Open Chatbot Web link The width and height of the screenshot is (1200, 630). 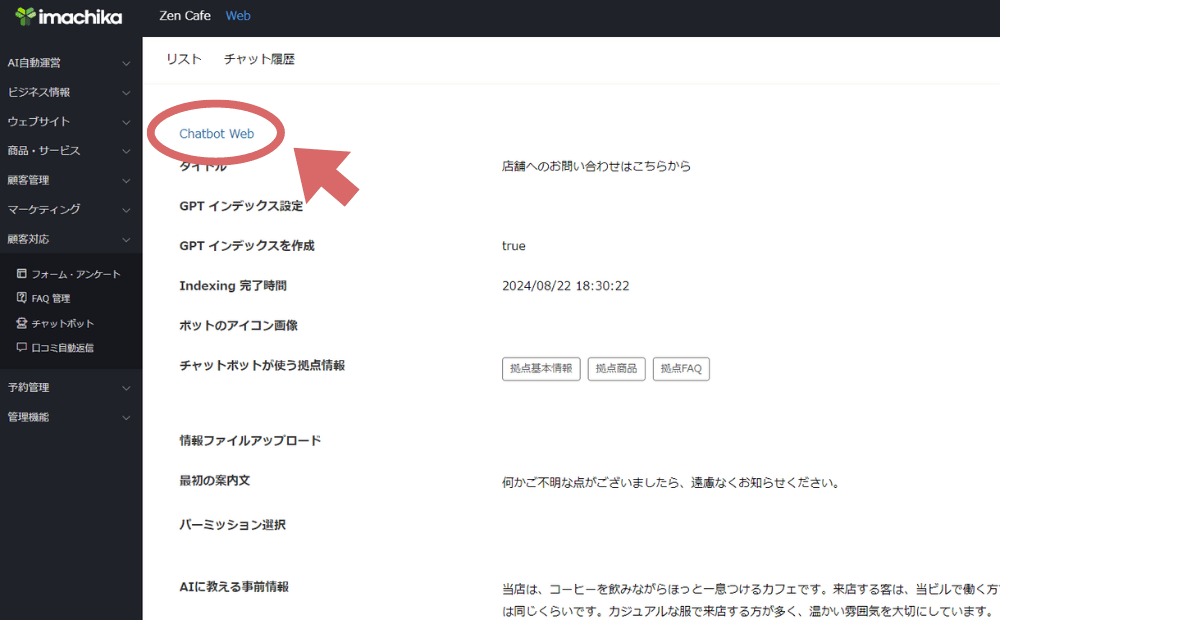point(217,133)
